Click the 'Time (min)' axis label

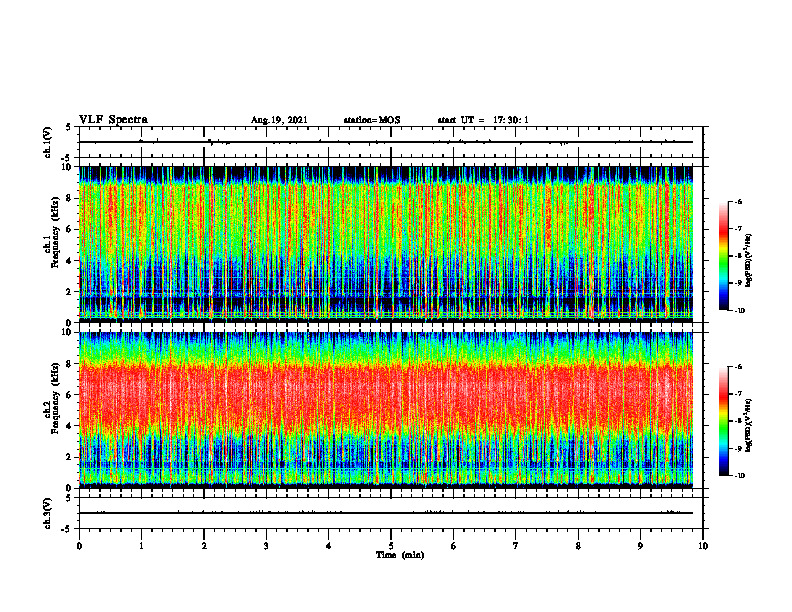(400, 555)
